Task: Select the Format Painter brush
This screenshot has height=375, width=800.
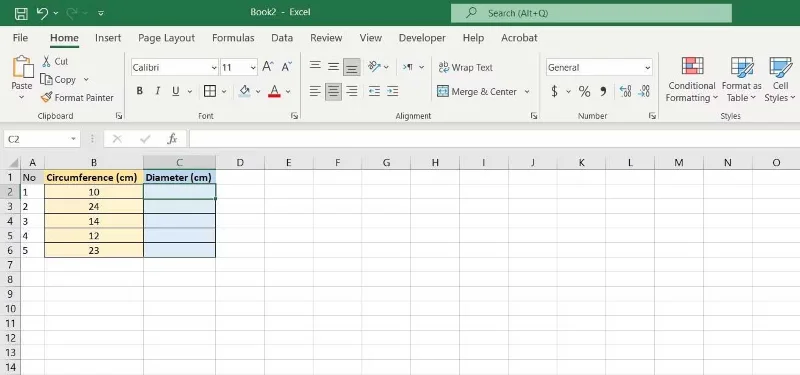Action: click(x=77, y=97)
